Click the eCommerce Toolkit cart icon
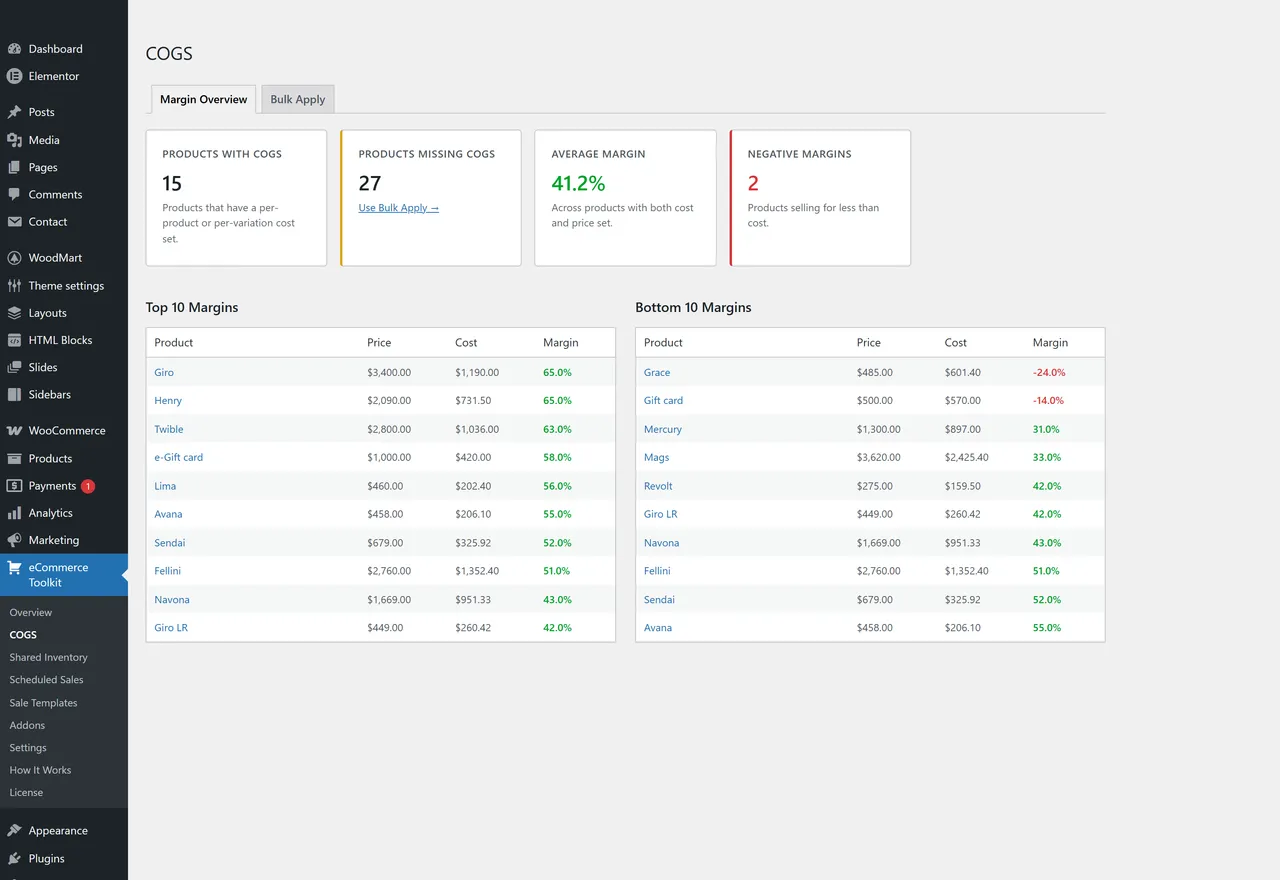 14,568
